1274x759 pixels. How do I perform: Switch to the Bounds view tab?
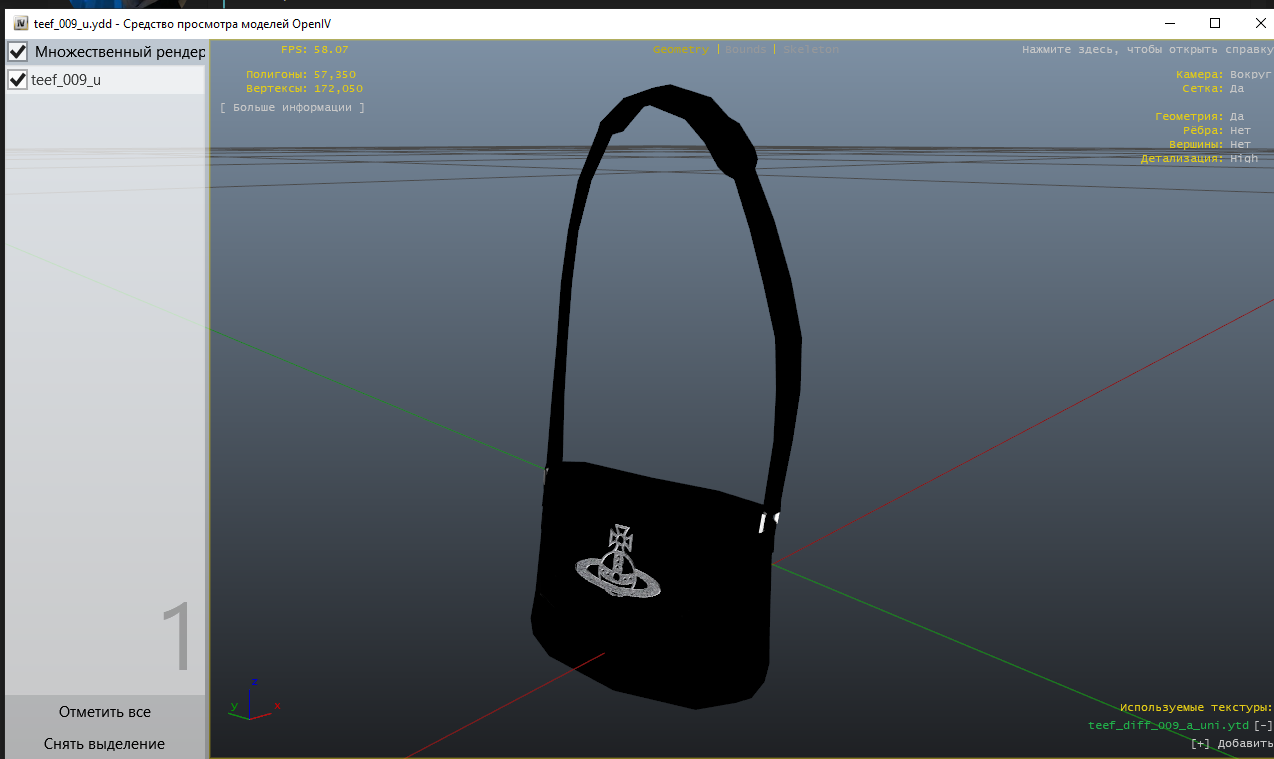coord(746,49)
